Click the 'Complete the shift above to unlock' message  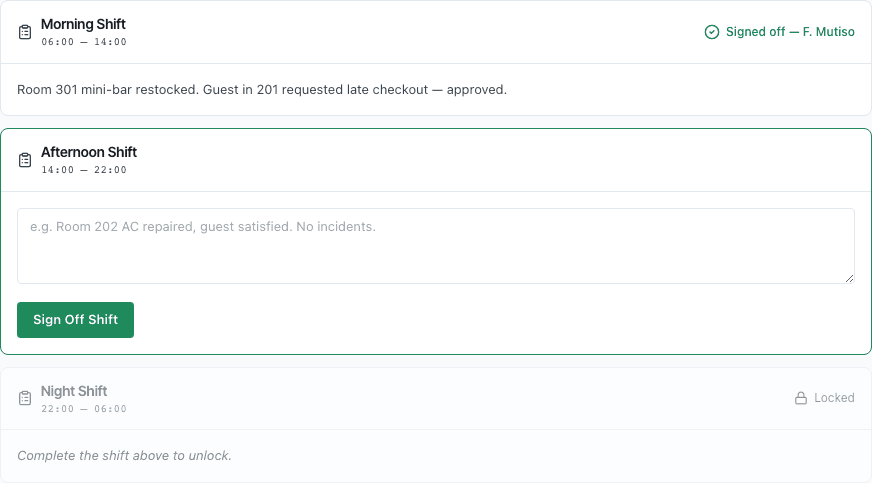(124, 456)
